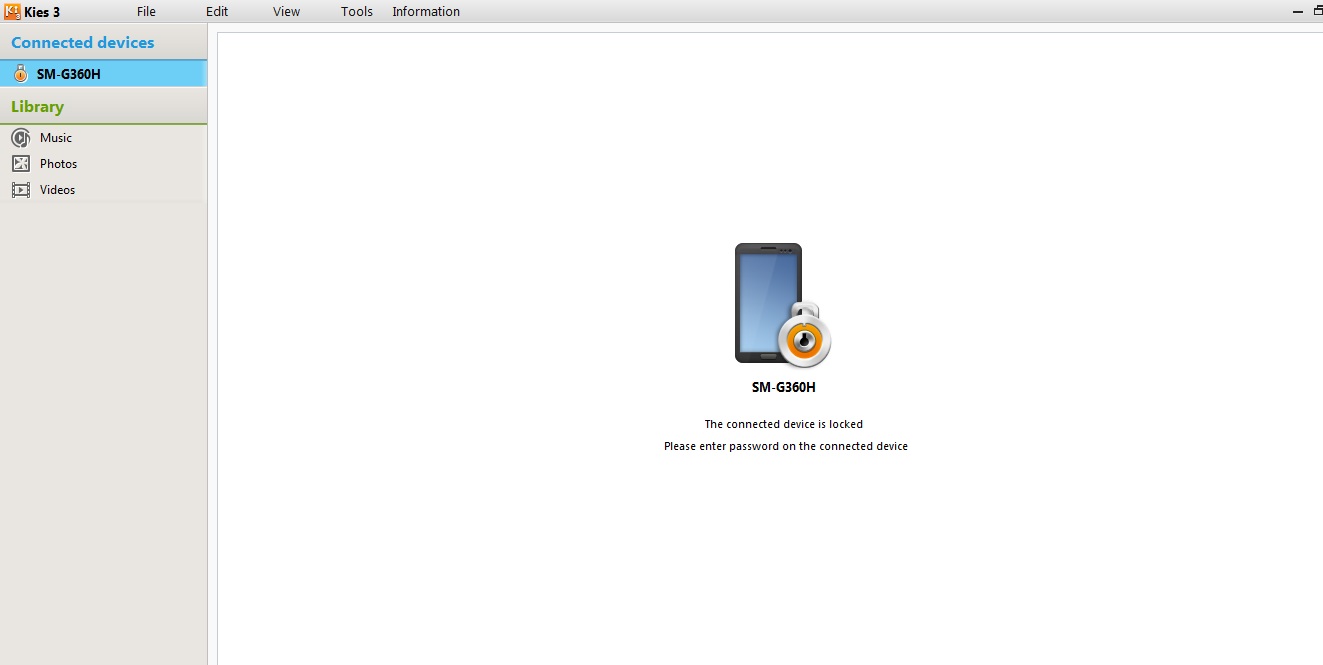Click the Videos library icon
The width and height of the screenshot is (1323, 665).
tap(20, 190)
